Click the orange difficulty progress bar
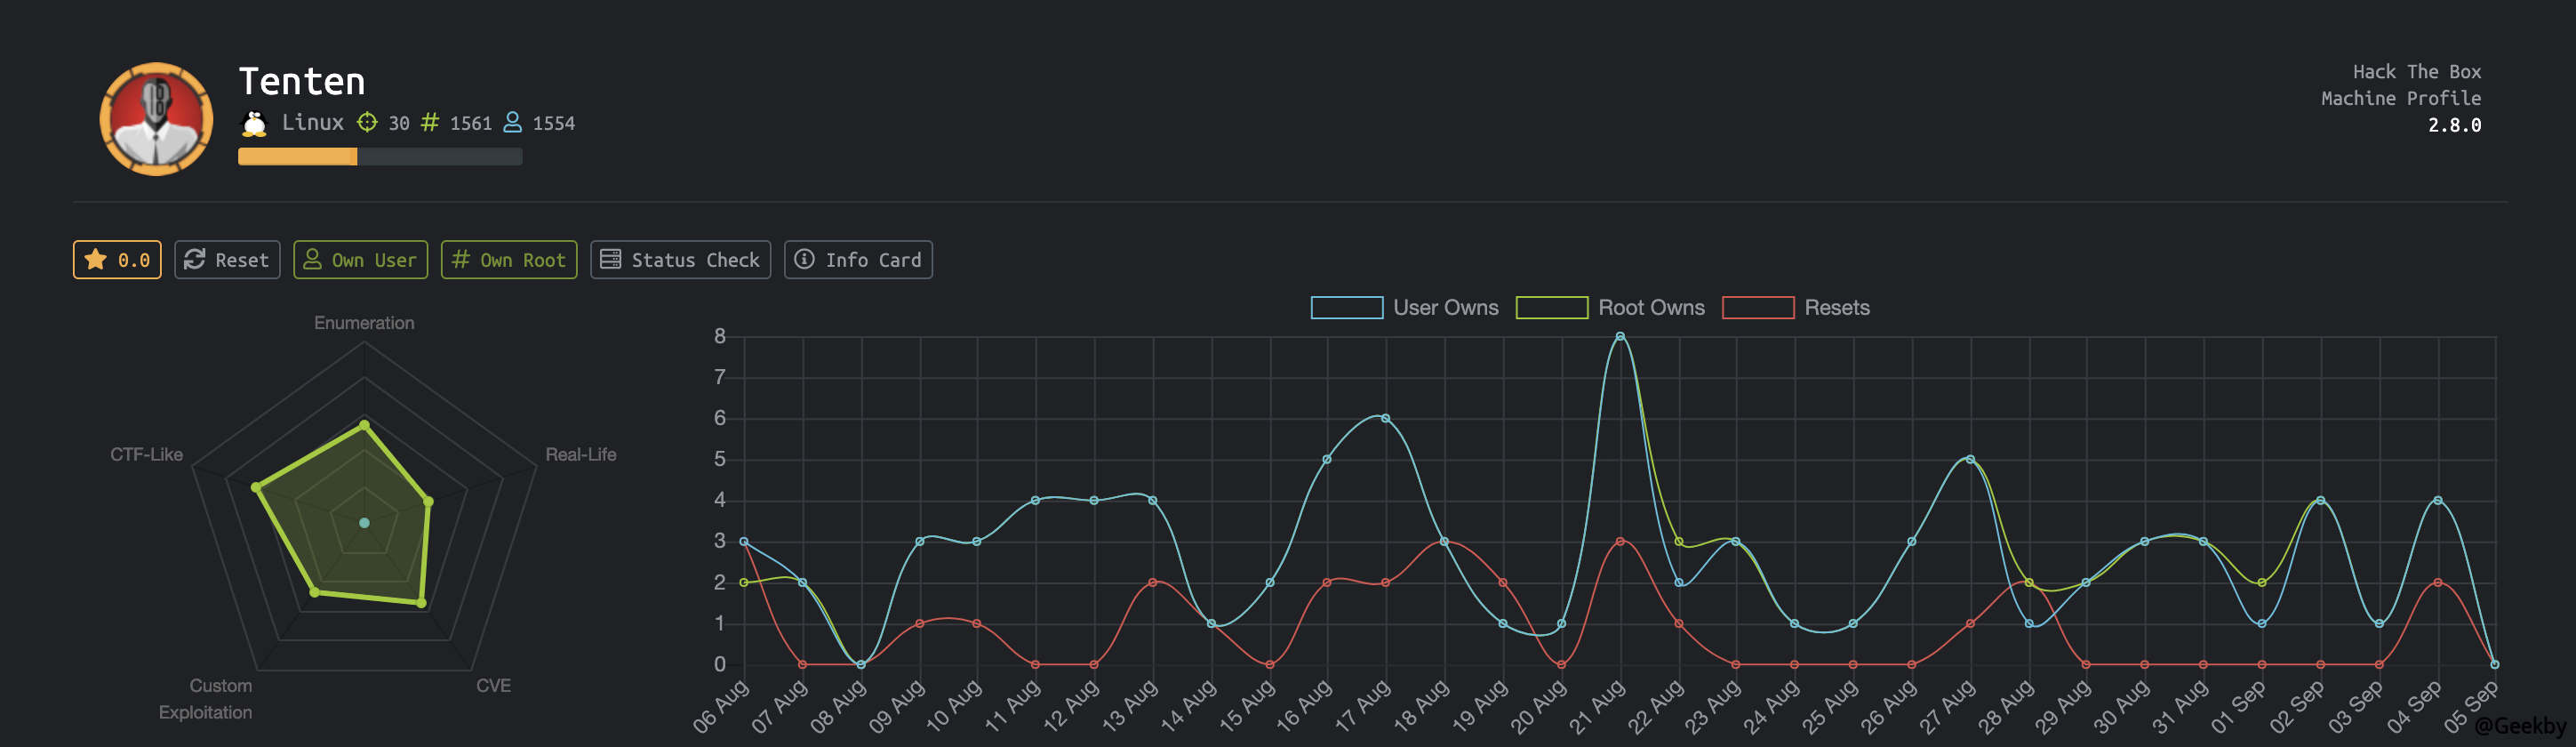 pyautogui.click(x=297, y=157)
